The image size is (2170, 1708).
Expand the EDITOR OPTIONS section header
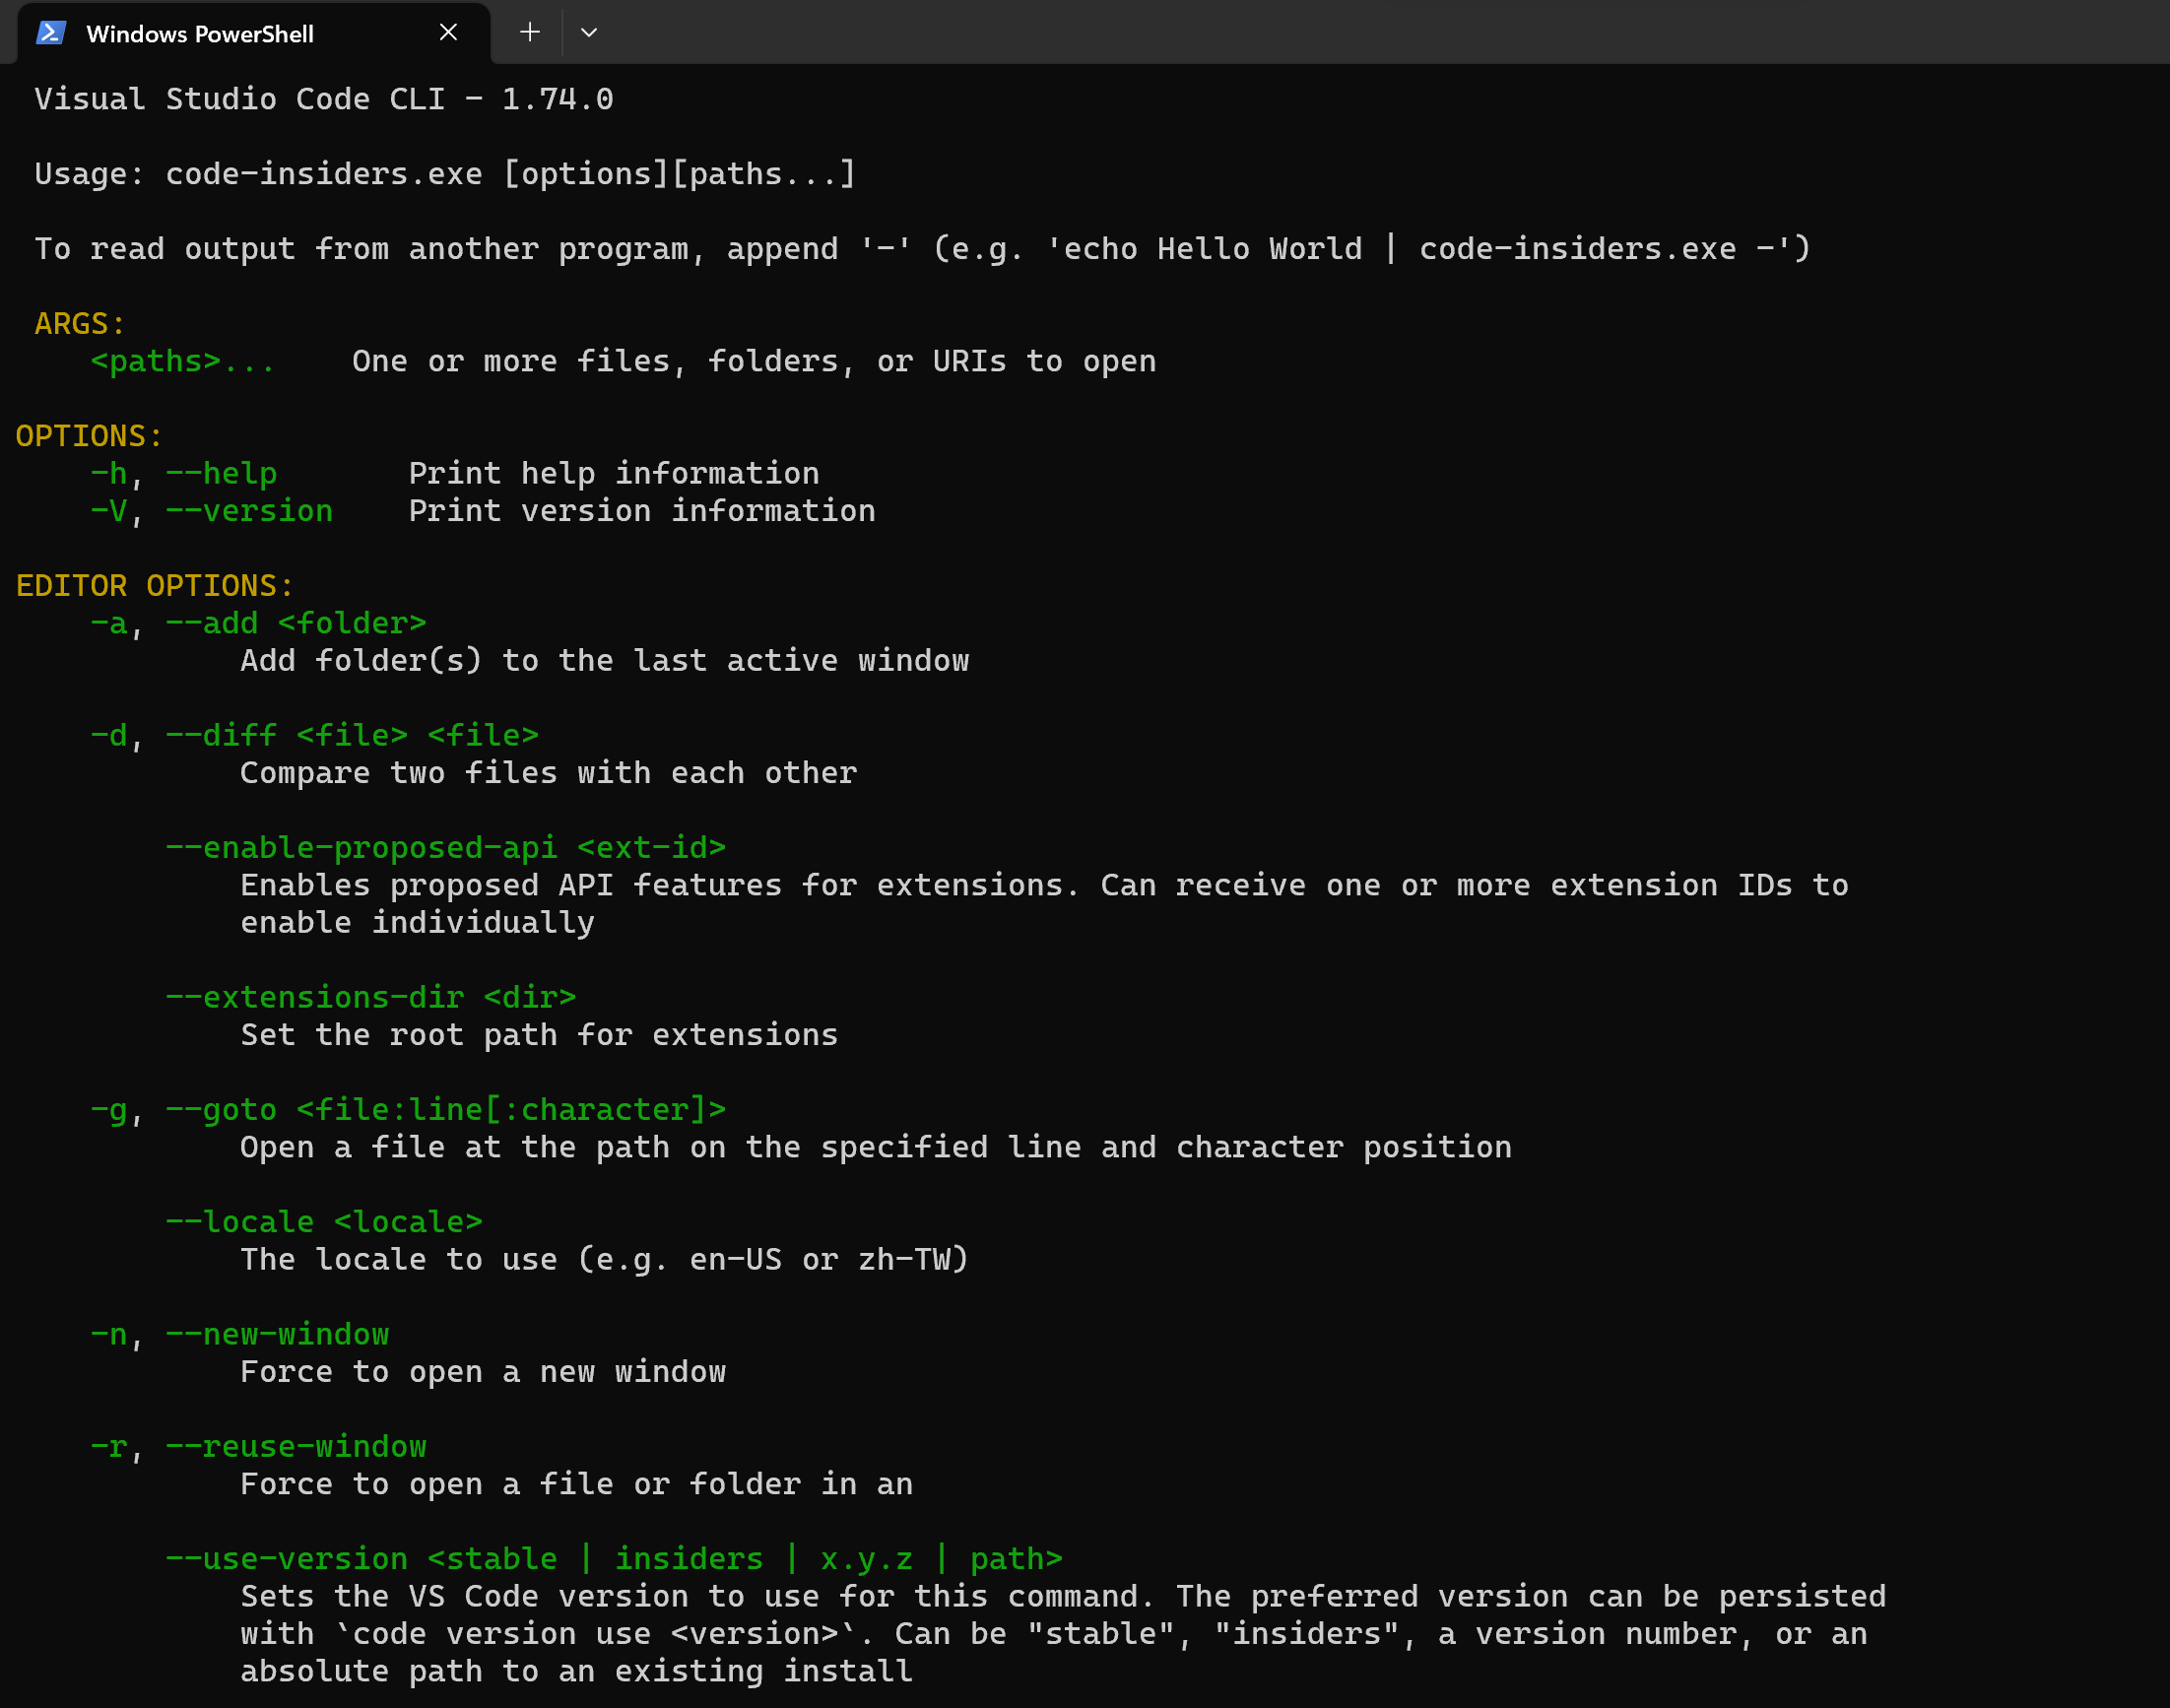tap(150, 584)
